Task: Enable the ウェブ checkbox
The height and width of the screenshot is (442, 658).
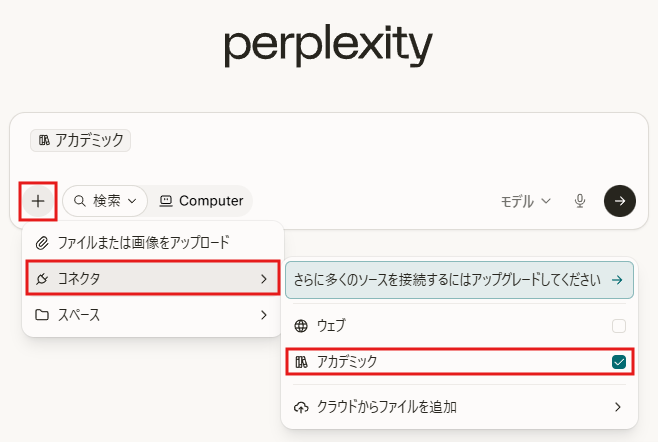Action: point(619,326)
